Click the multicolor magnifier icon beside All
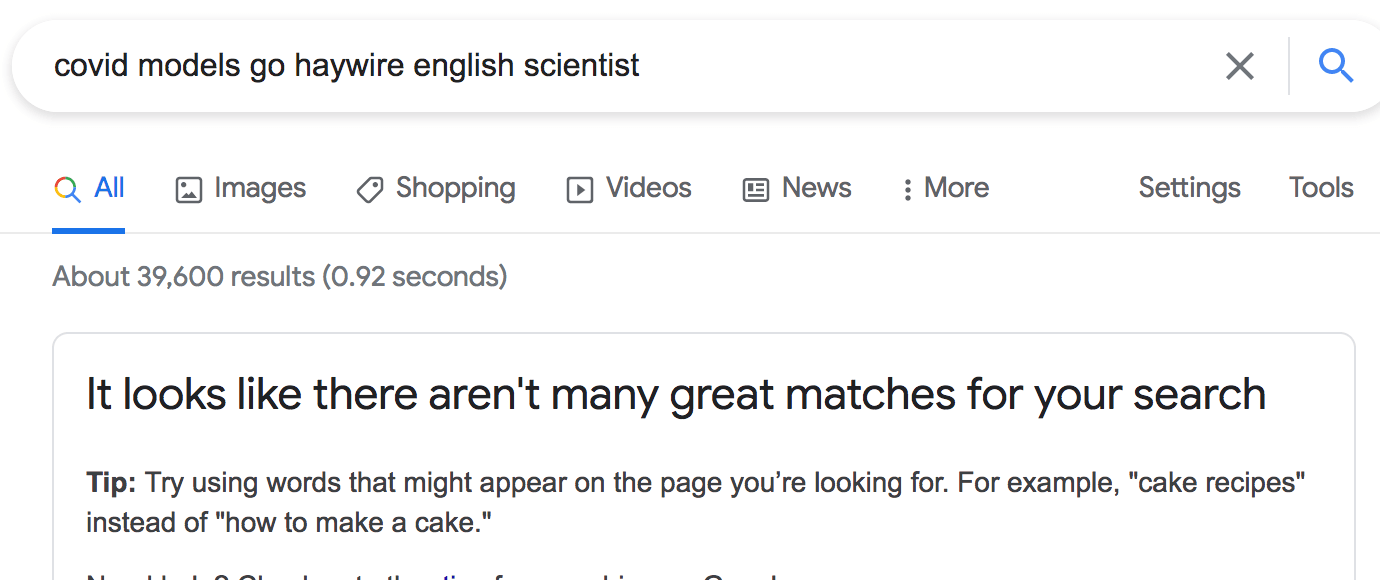The width and height of the screenshot is (1380, 580). coord(67,189)
